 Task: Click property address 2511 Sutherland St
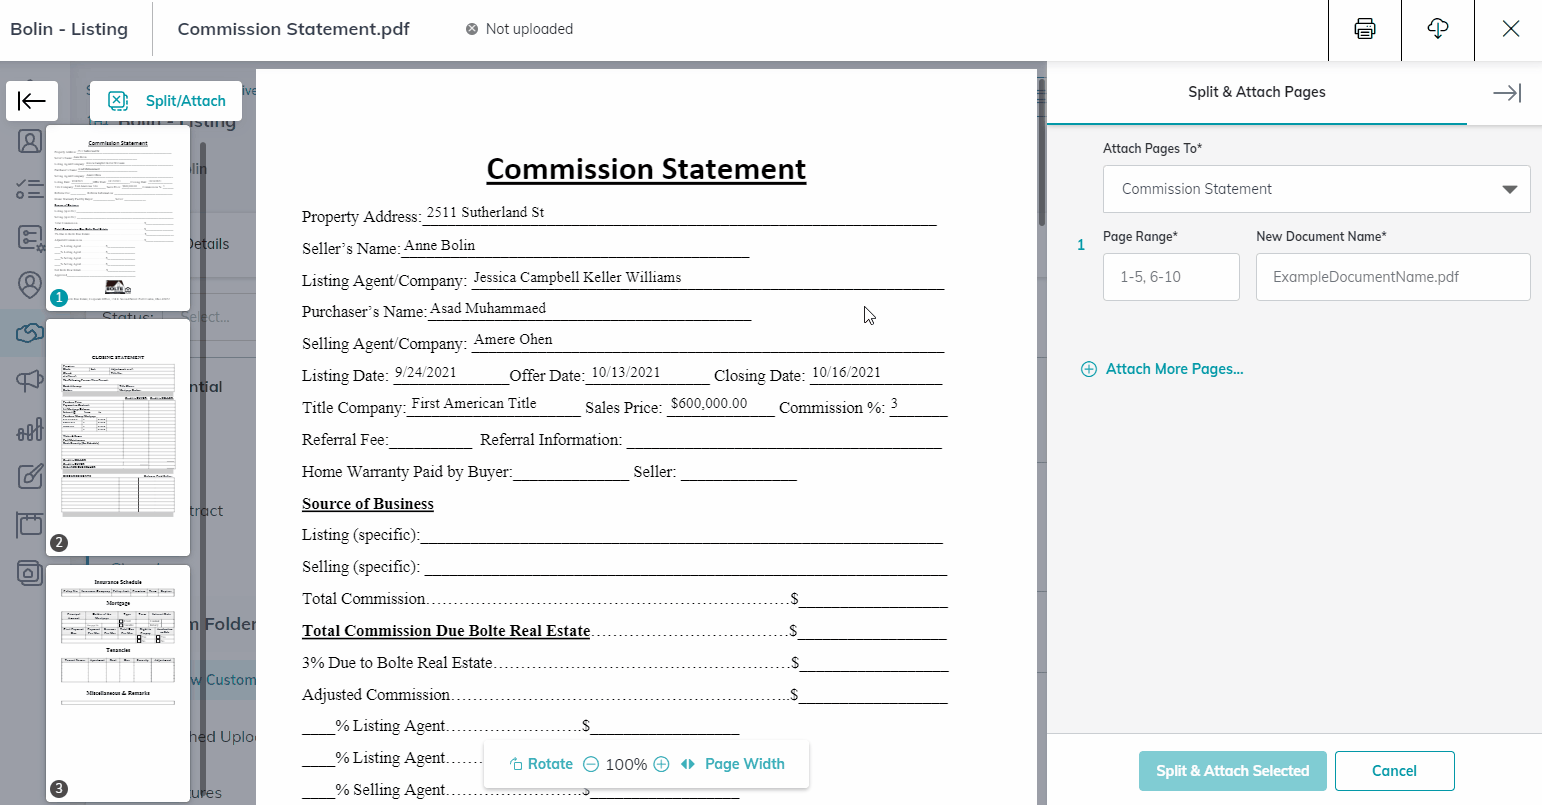point(485,212)
